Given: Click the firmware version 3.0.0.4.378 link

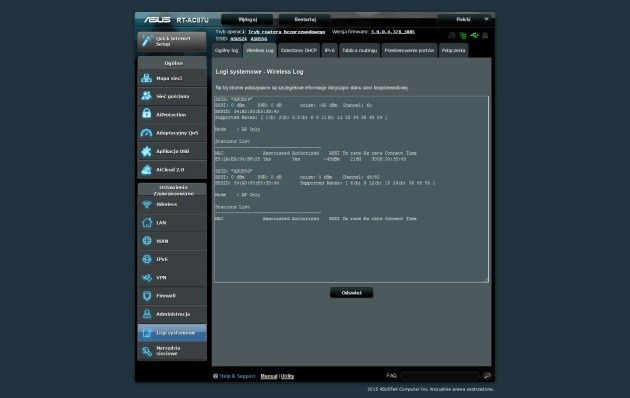Looking at the screenshot, I should tap(393, 32).
